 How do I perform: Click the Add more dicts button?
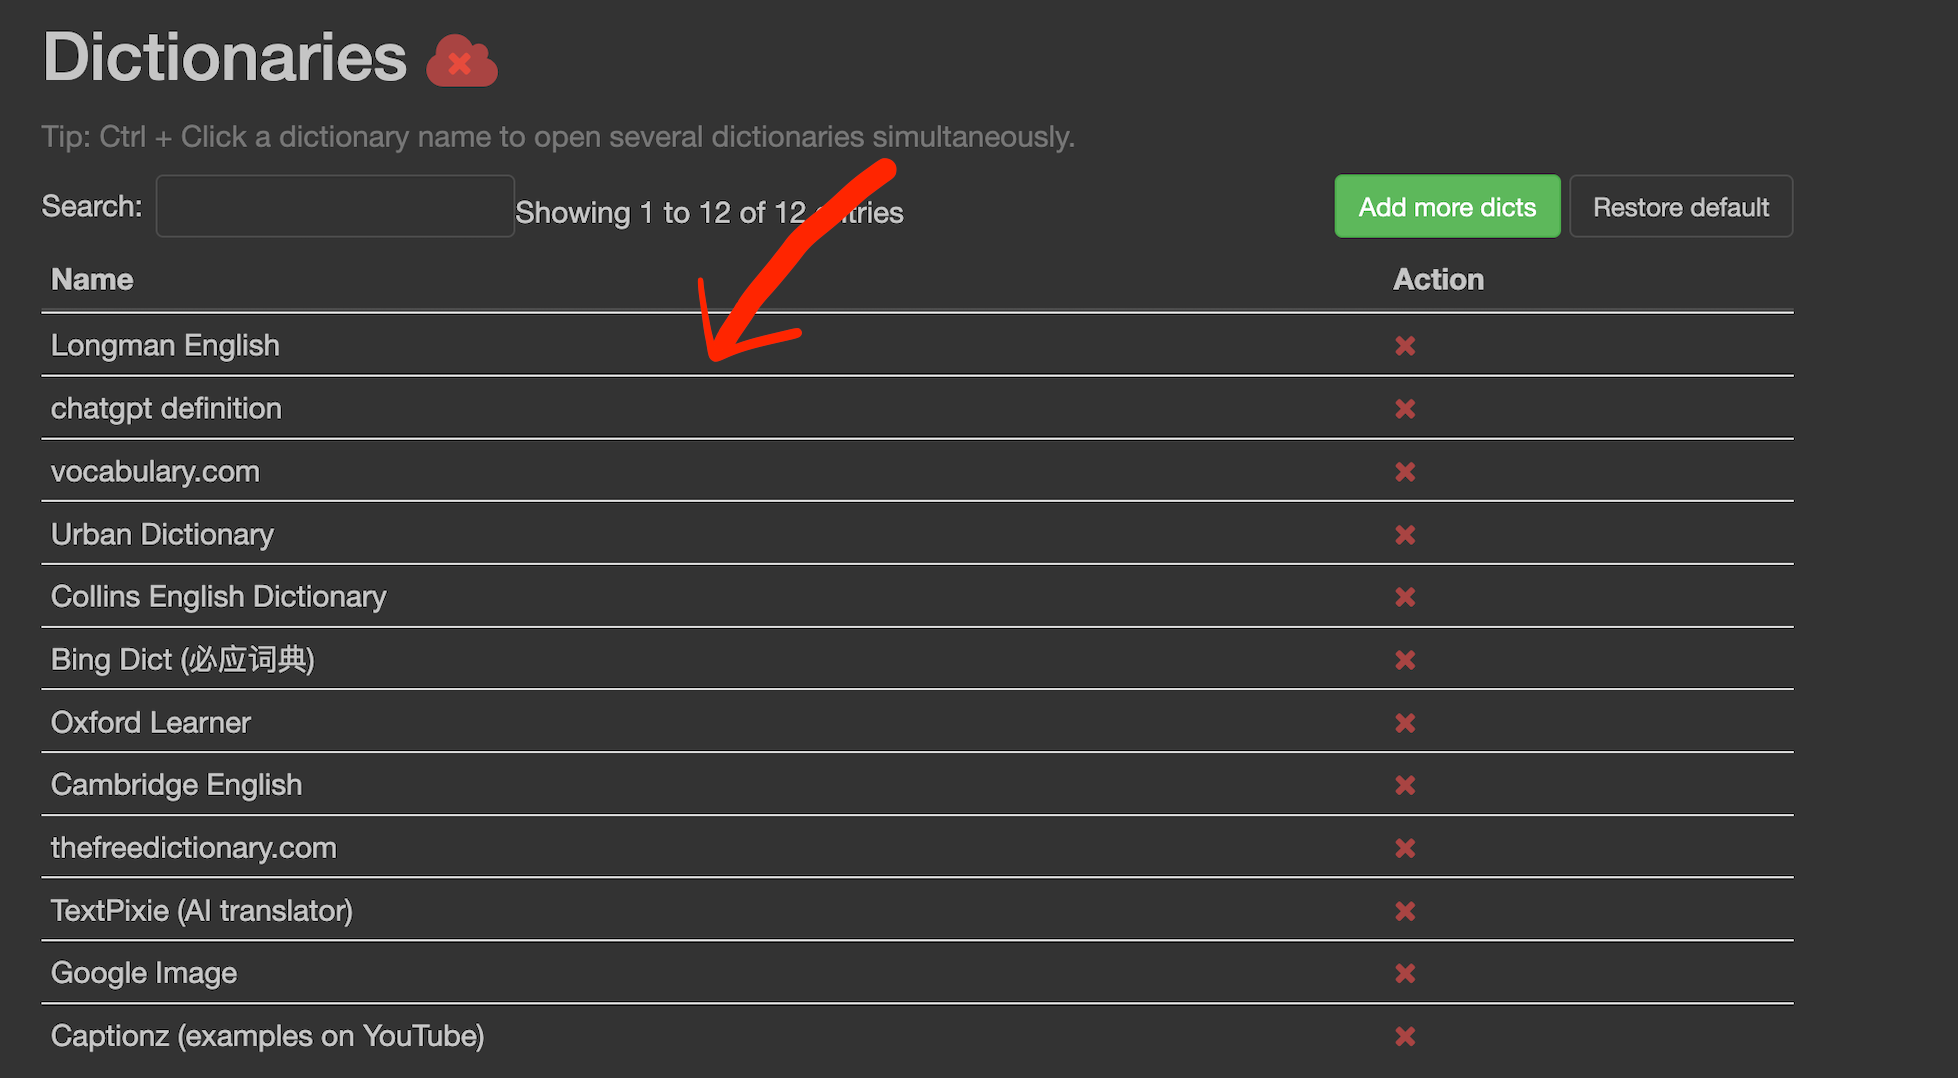1446,207
